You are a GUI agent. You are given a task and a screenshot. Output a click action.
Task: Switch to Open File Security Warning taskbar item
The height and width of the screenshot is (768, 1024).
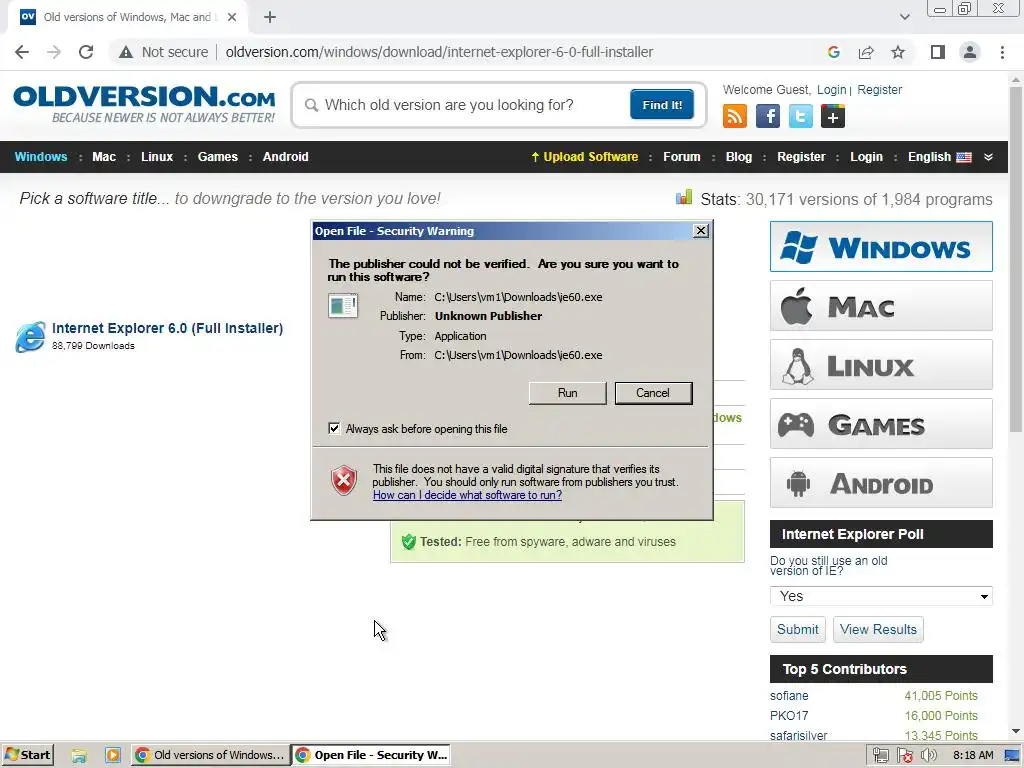(371, 755)
